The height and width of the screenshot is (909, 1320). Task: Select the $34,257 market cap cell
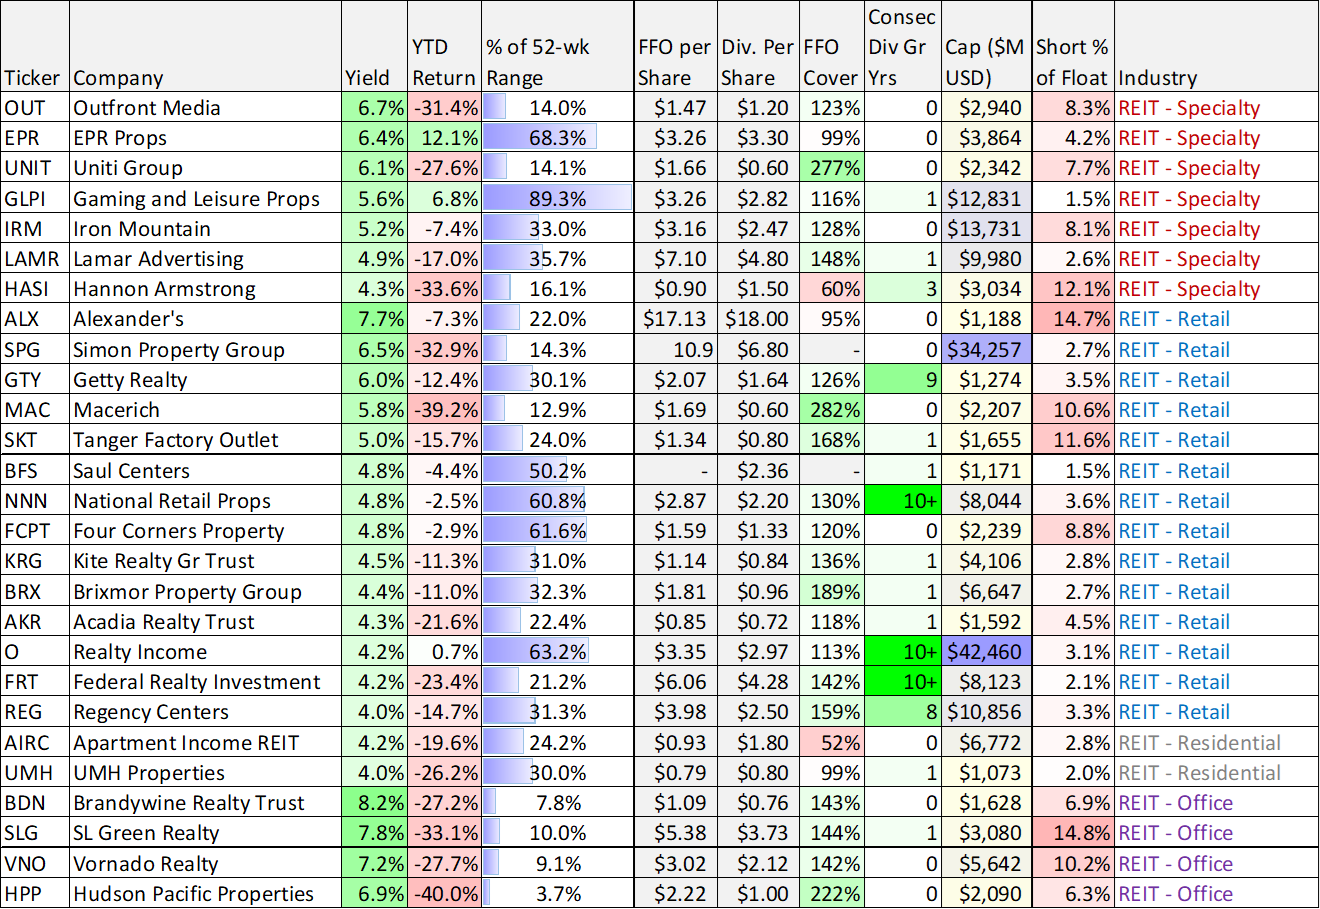pos(987,350)
